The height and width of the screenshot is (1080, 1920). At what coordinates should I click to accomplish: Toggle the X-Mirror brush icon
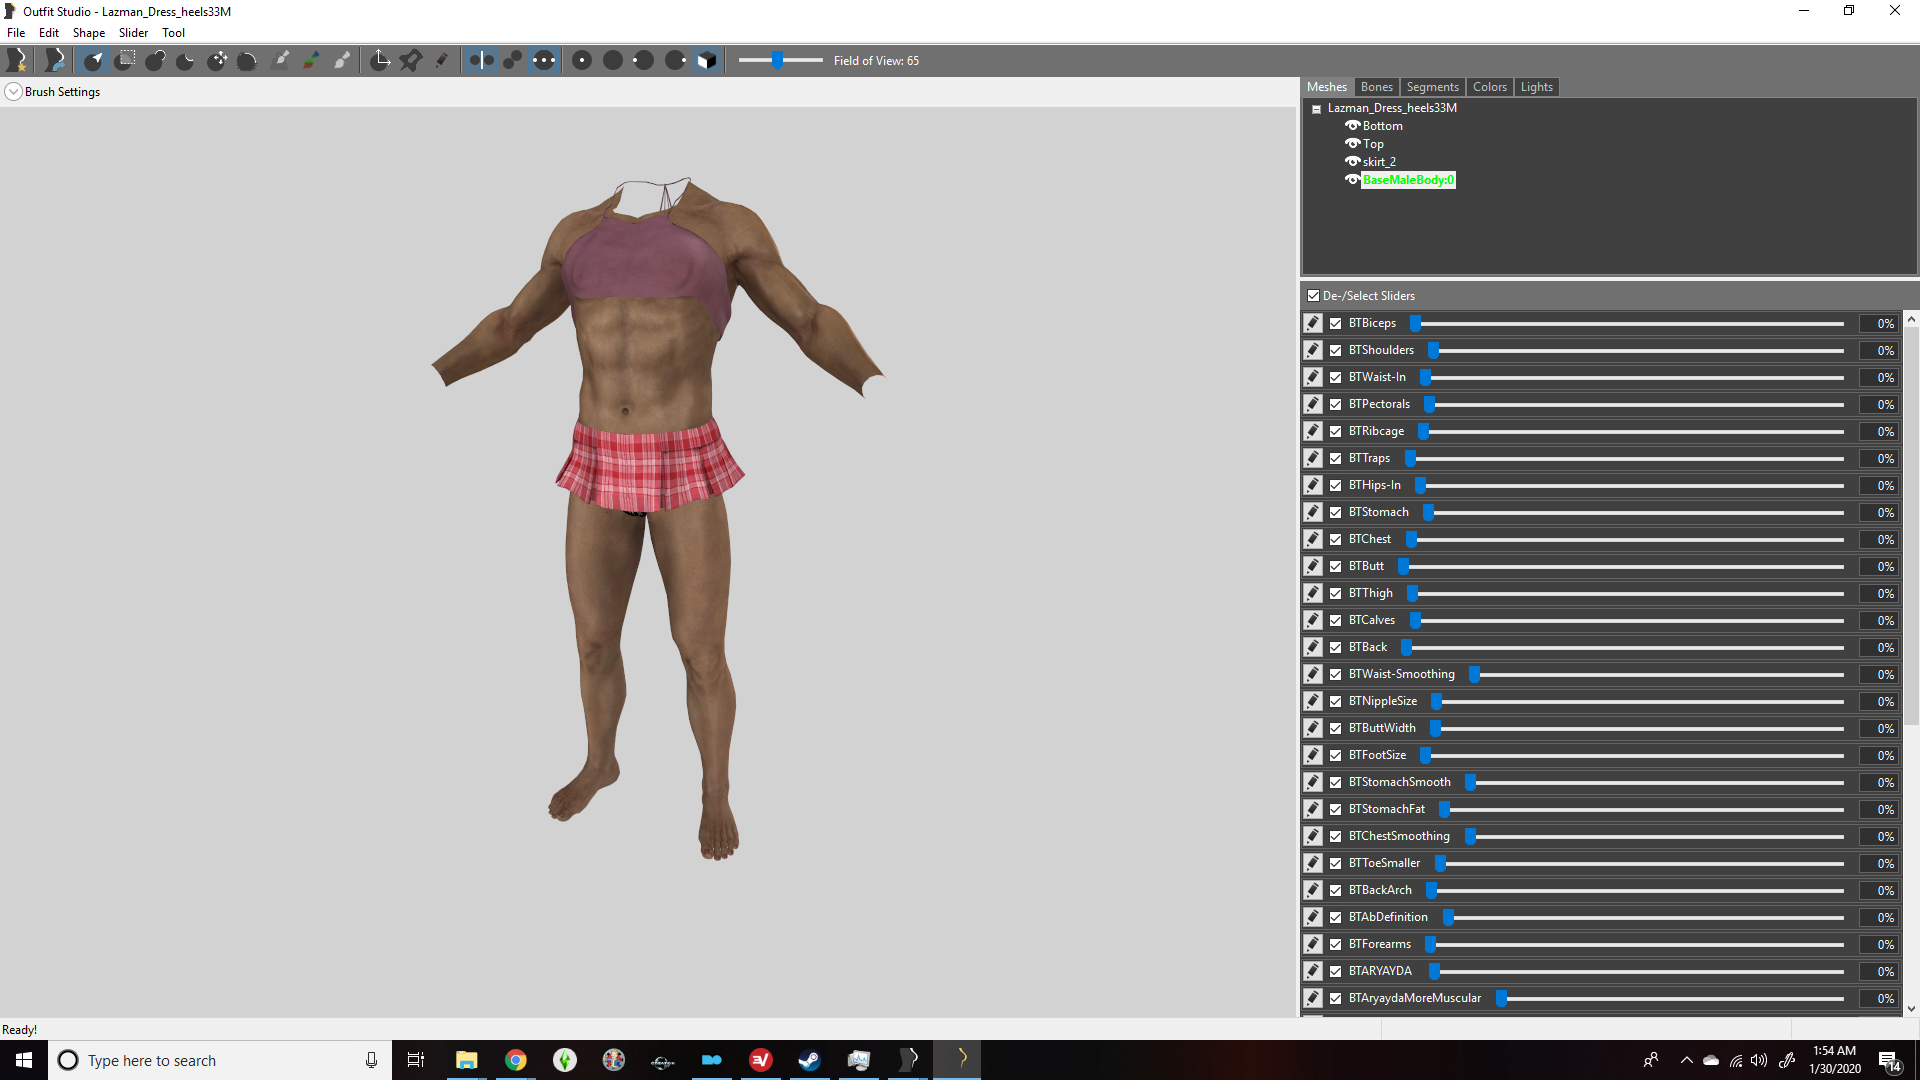coord(482,61)
